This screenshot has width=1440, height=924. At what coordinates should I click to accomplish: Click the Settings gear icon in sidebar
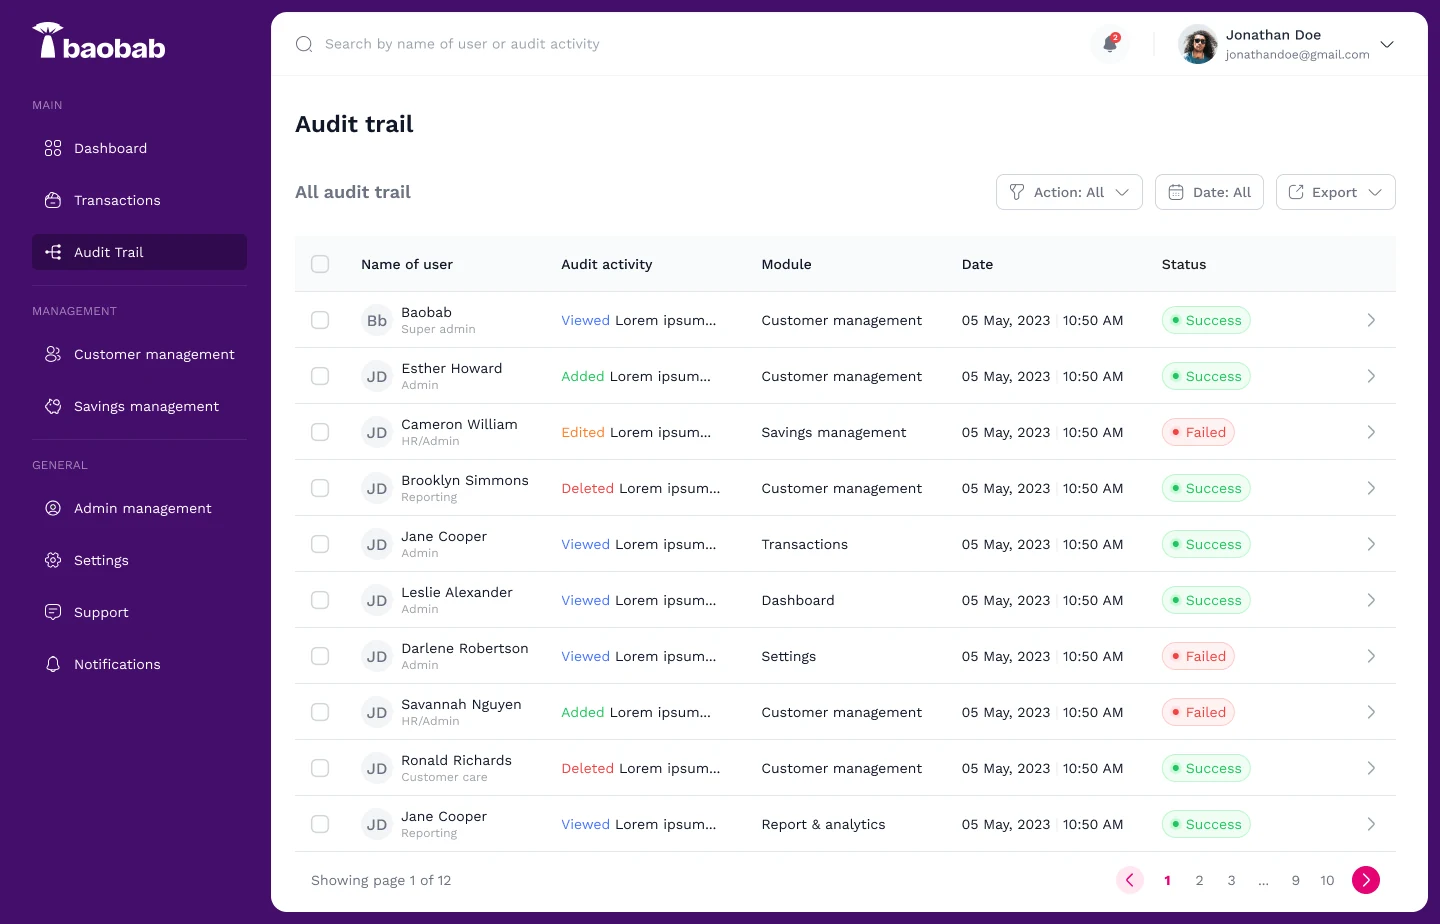click(x=53, y=560)
